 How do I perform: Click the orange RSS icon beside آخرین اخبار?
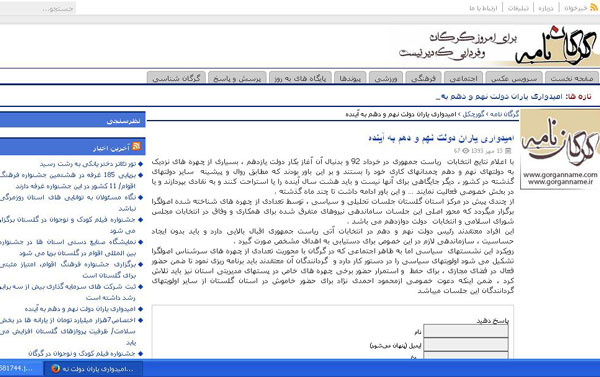pos(136,146)
